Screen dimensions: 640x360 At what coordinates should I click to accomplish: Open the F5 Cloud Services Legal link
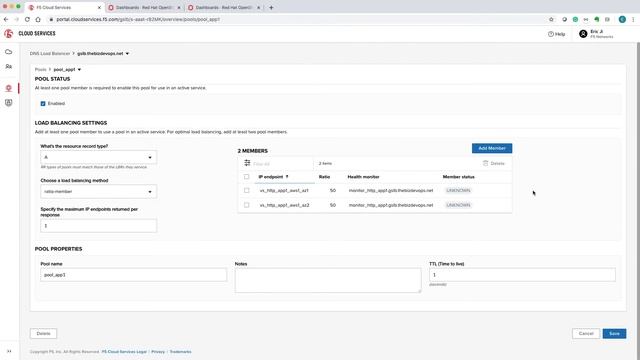click(124, 352)
